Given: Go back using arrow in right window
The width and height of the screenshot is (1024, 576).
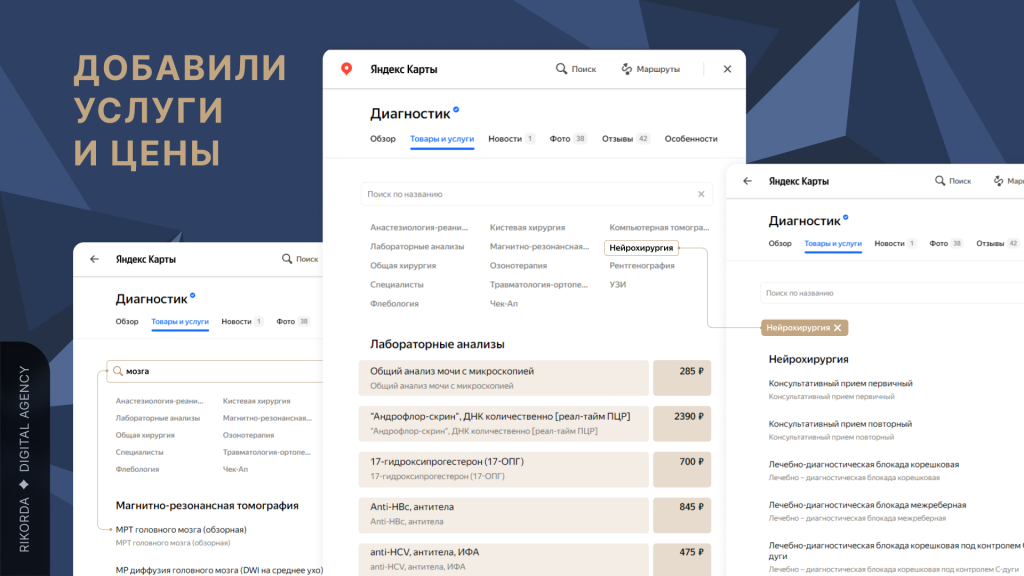Looking at the screenshot, I should (748, 181).
